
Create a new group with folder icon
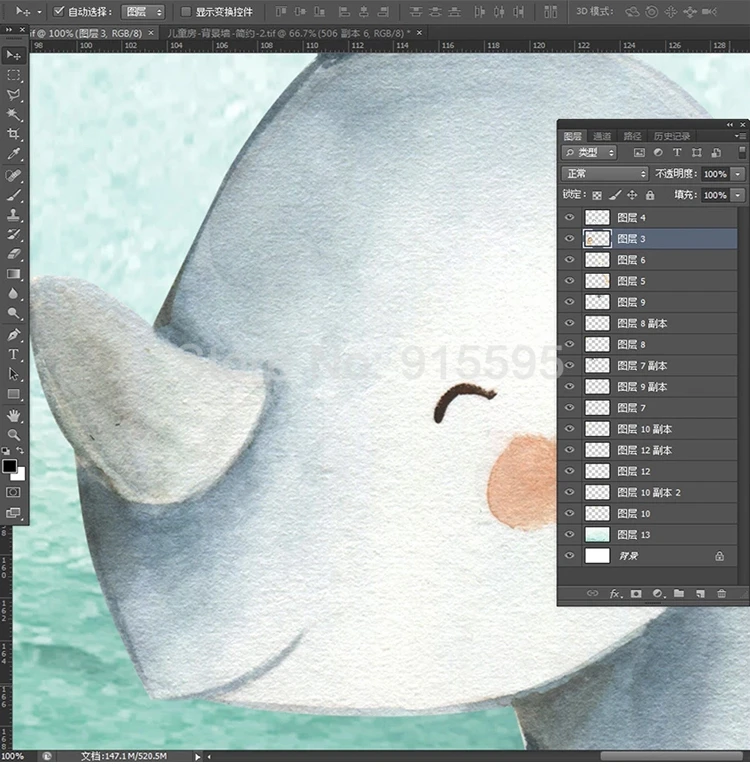click(678, 594)
